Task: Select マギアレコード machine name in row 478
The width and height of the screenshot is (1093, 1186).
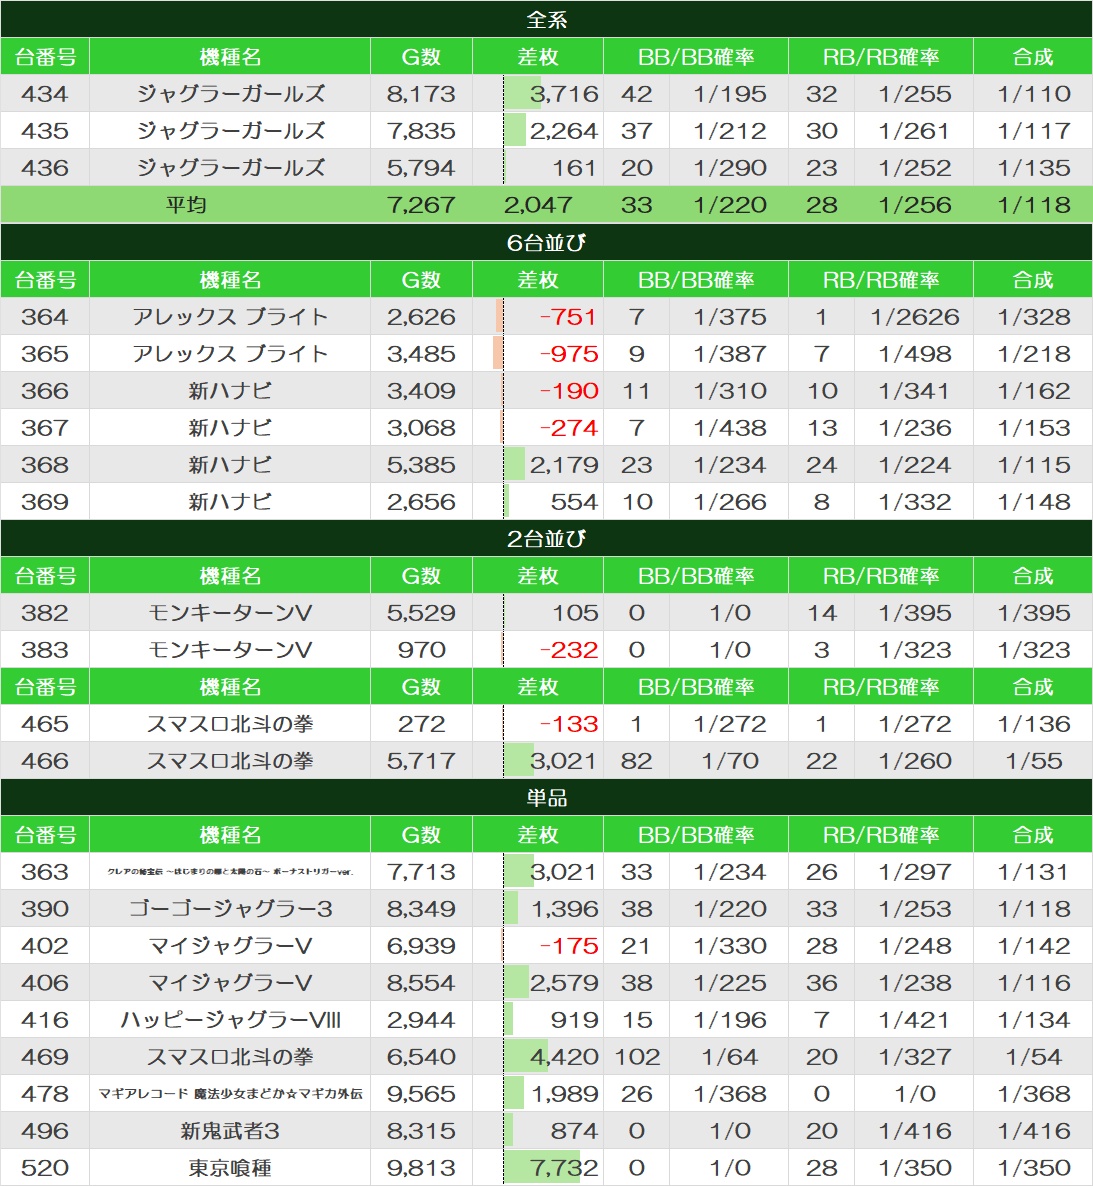Action: [230, 1094]
